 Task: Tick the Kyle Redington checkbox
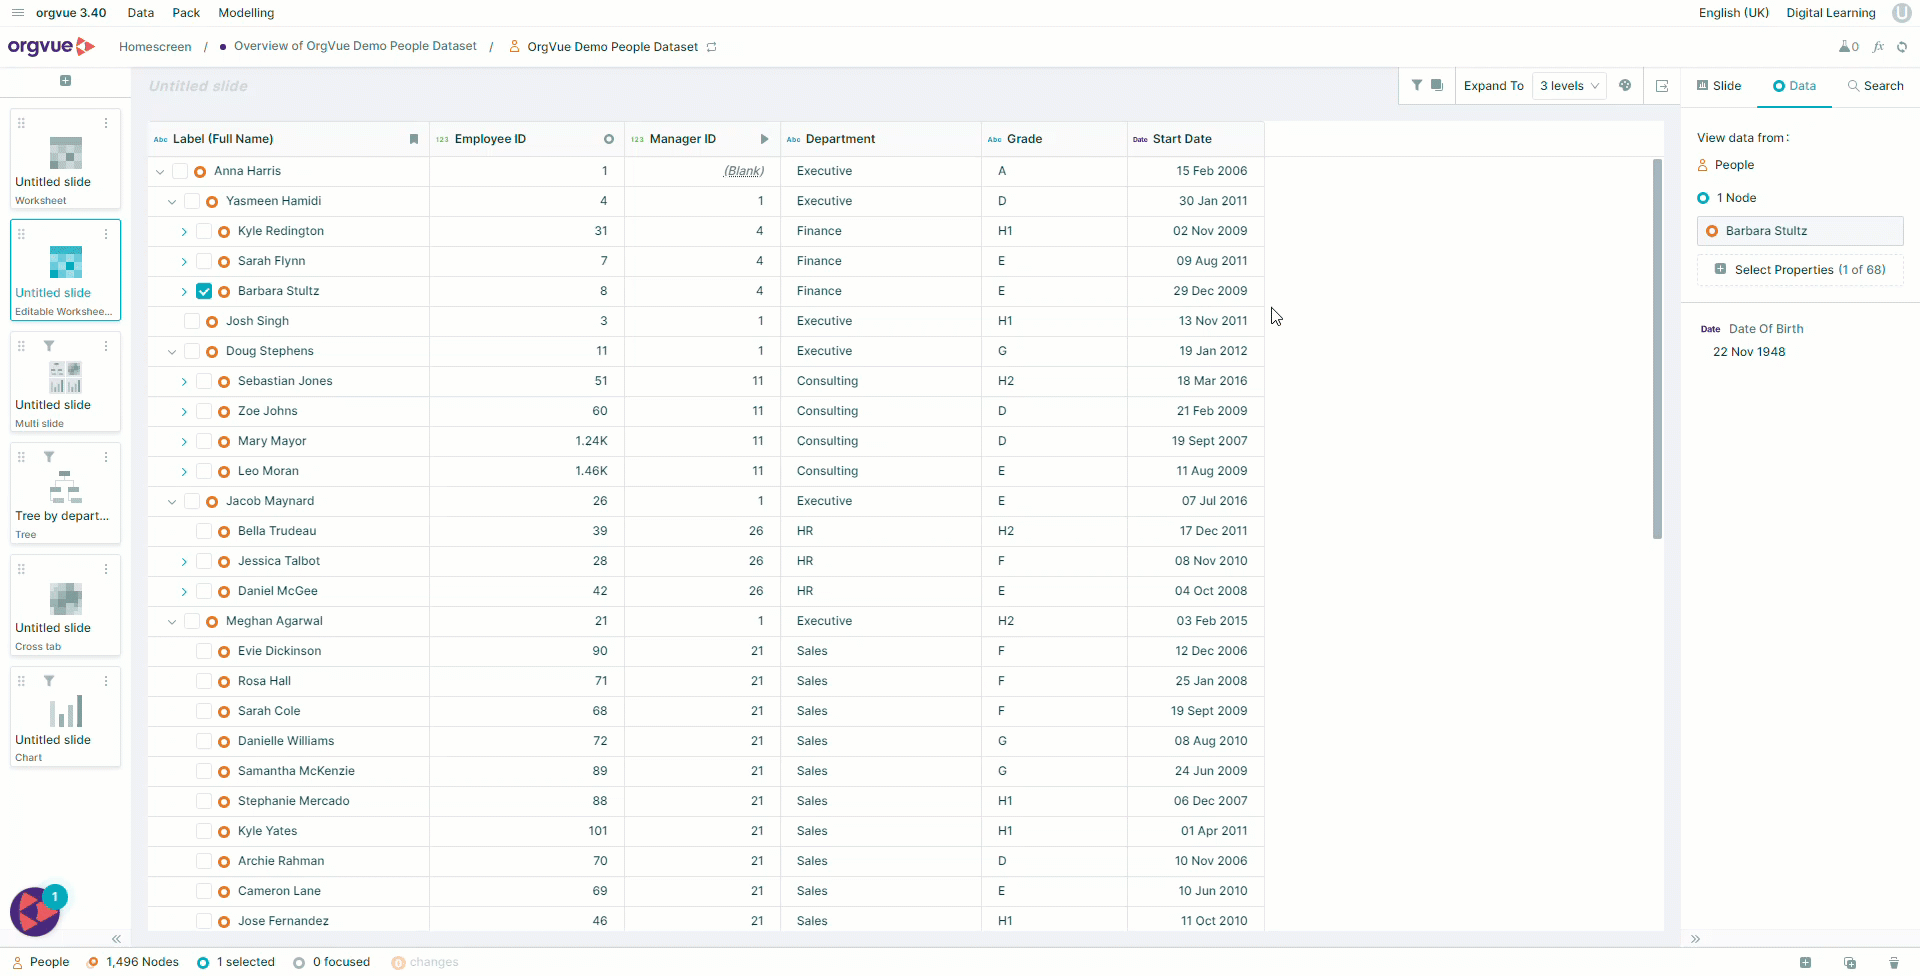204,231
